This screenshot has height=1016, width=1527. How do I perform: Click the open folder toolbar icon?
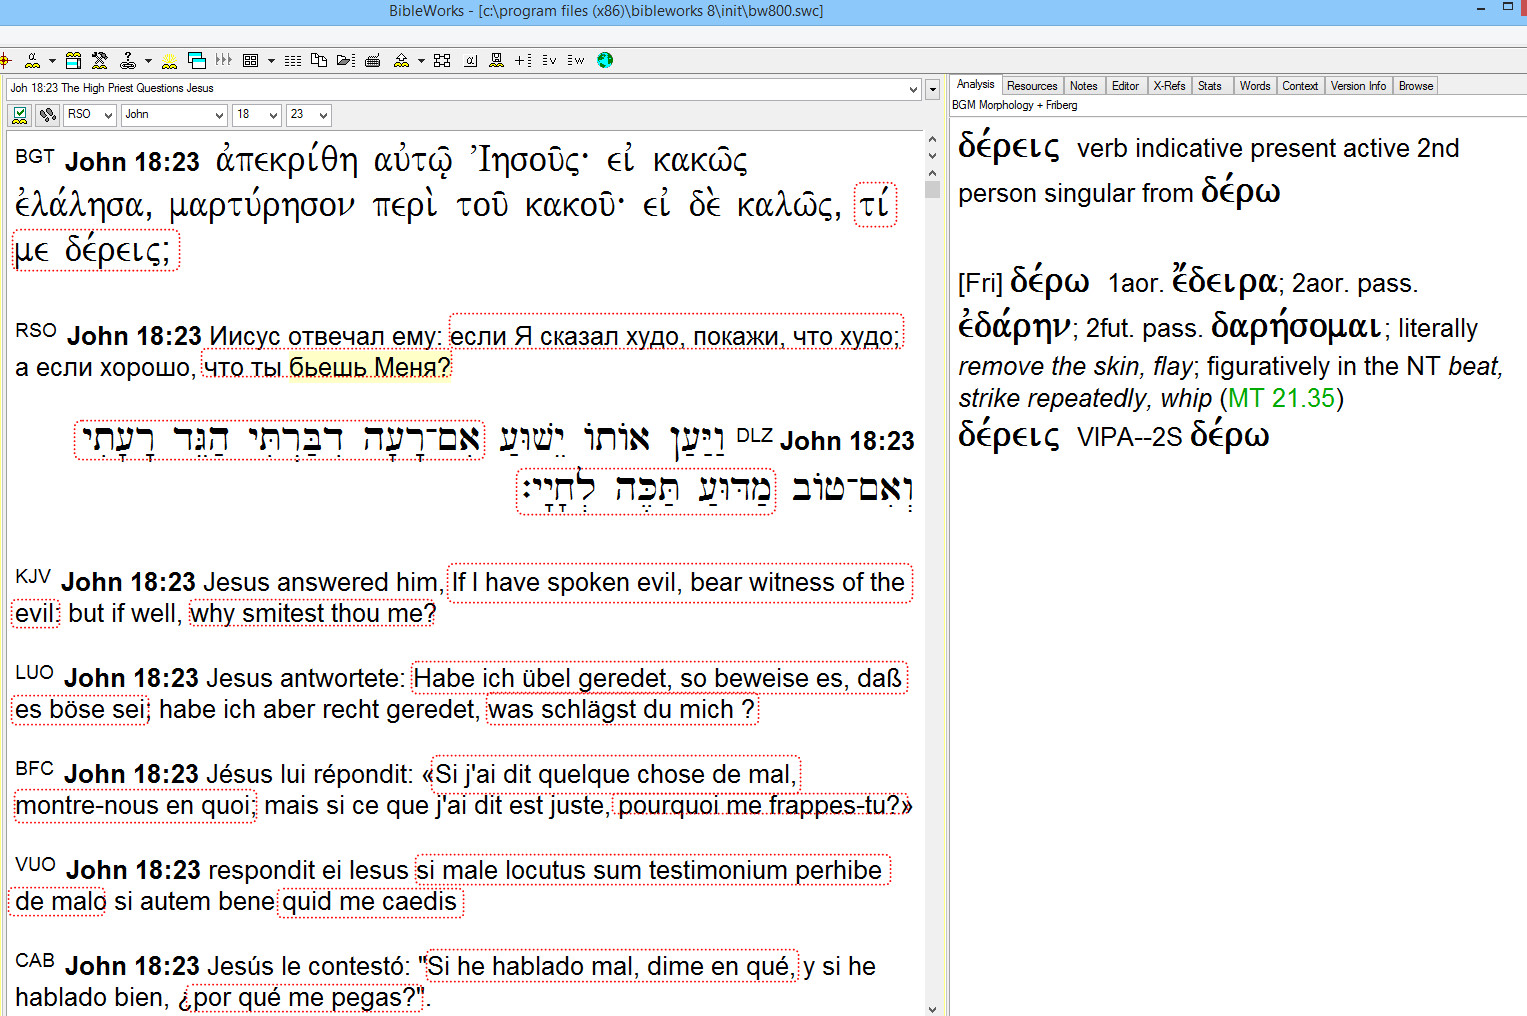tap(346, 60)
